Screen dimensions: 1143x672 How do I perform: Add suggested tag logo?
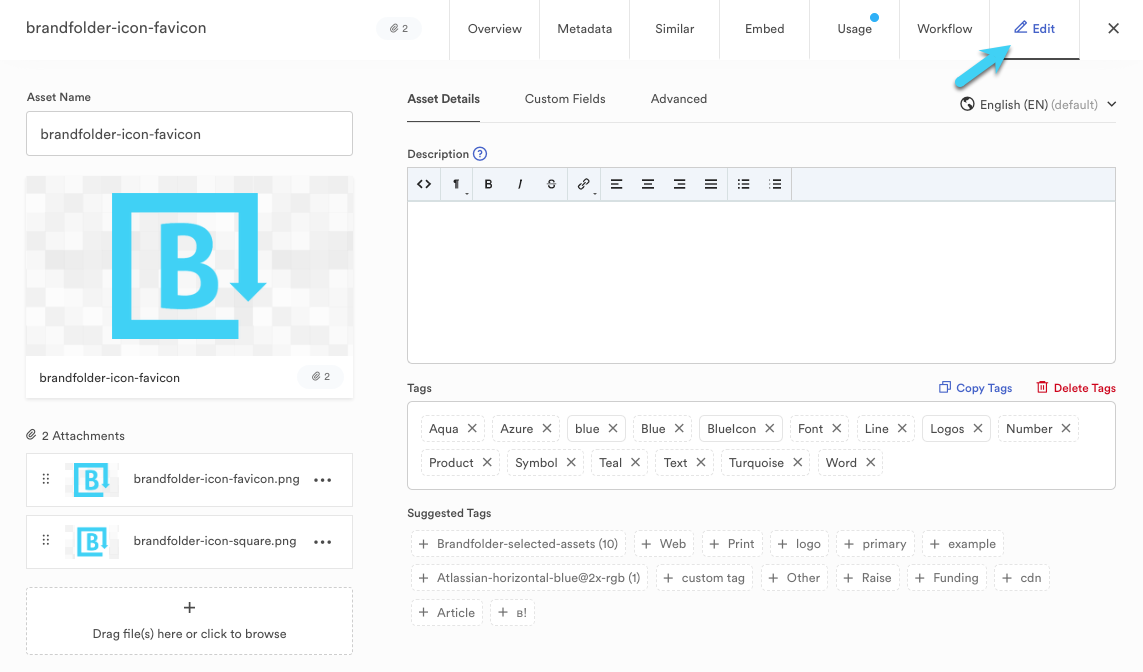coord(799,544)
